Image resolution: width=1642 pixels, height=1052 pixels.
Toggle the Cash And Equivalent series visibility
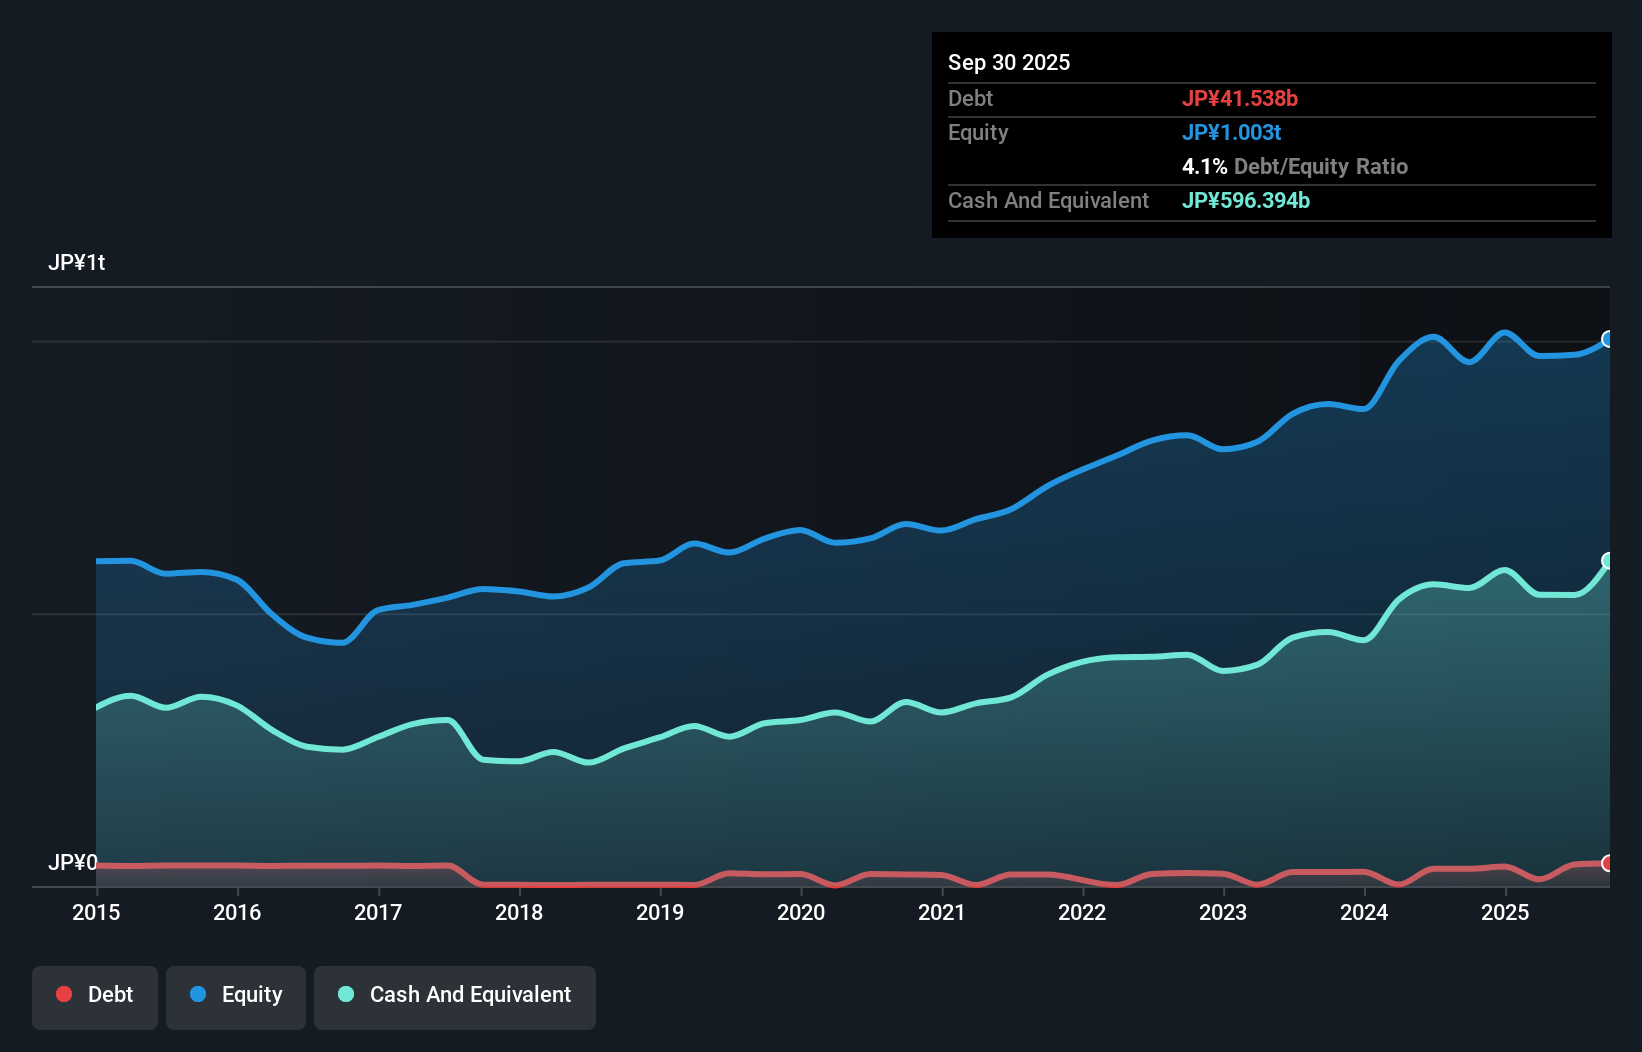coord(454,994)
